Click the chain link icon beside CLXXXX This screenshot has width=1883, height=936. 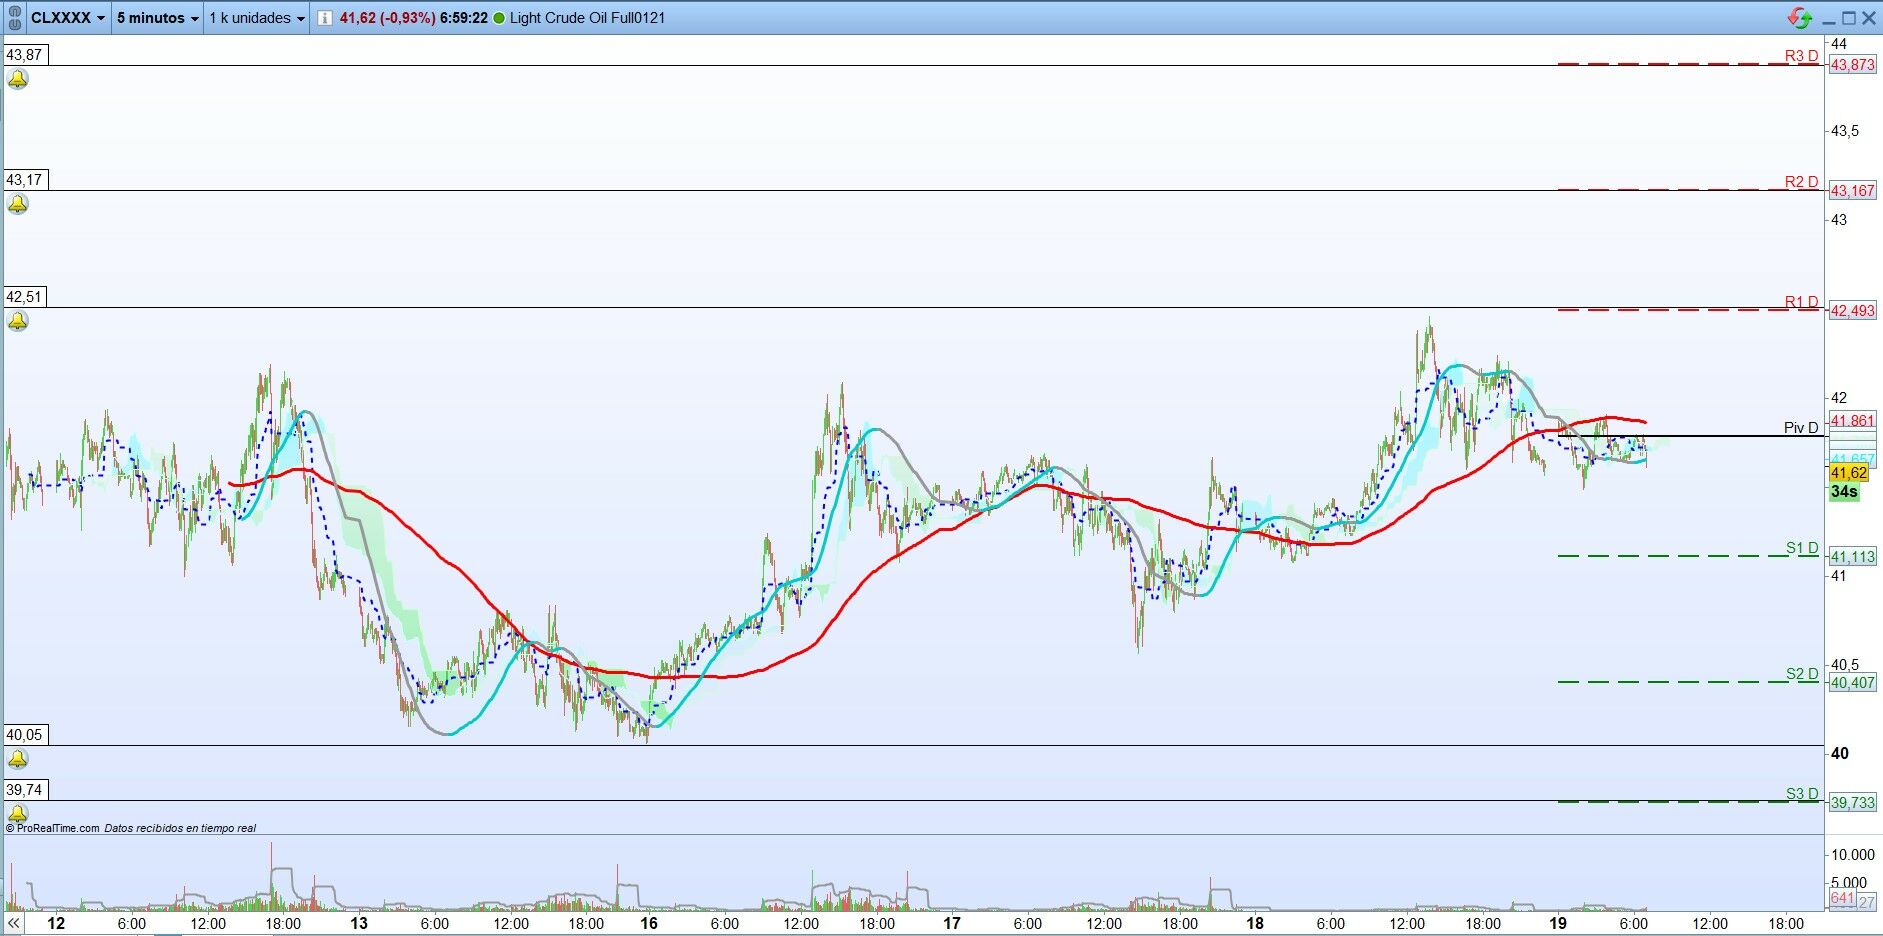click(x=13, y=18)
